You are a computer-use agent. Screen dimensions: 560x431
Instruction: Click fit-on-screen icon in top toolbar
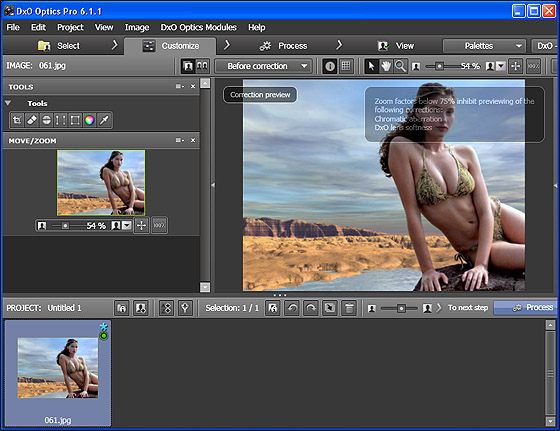tap(515, 66)
